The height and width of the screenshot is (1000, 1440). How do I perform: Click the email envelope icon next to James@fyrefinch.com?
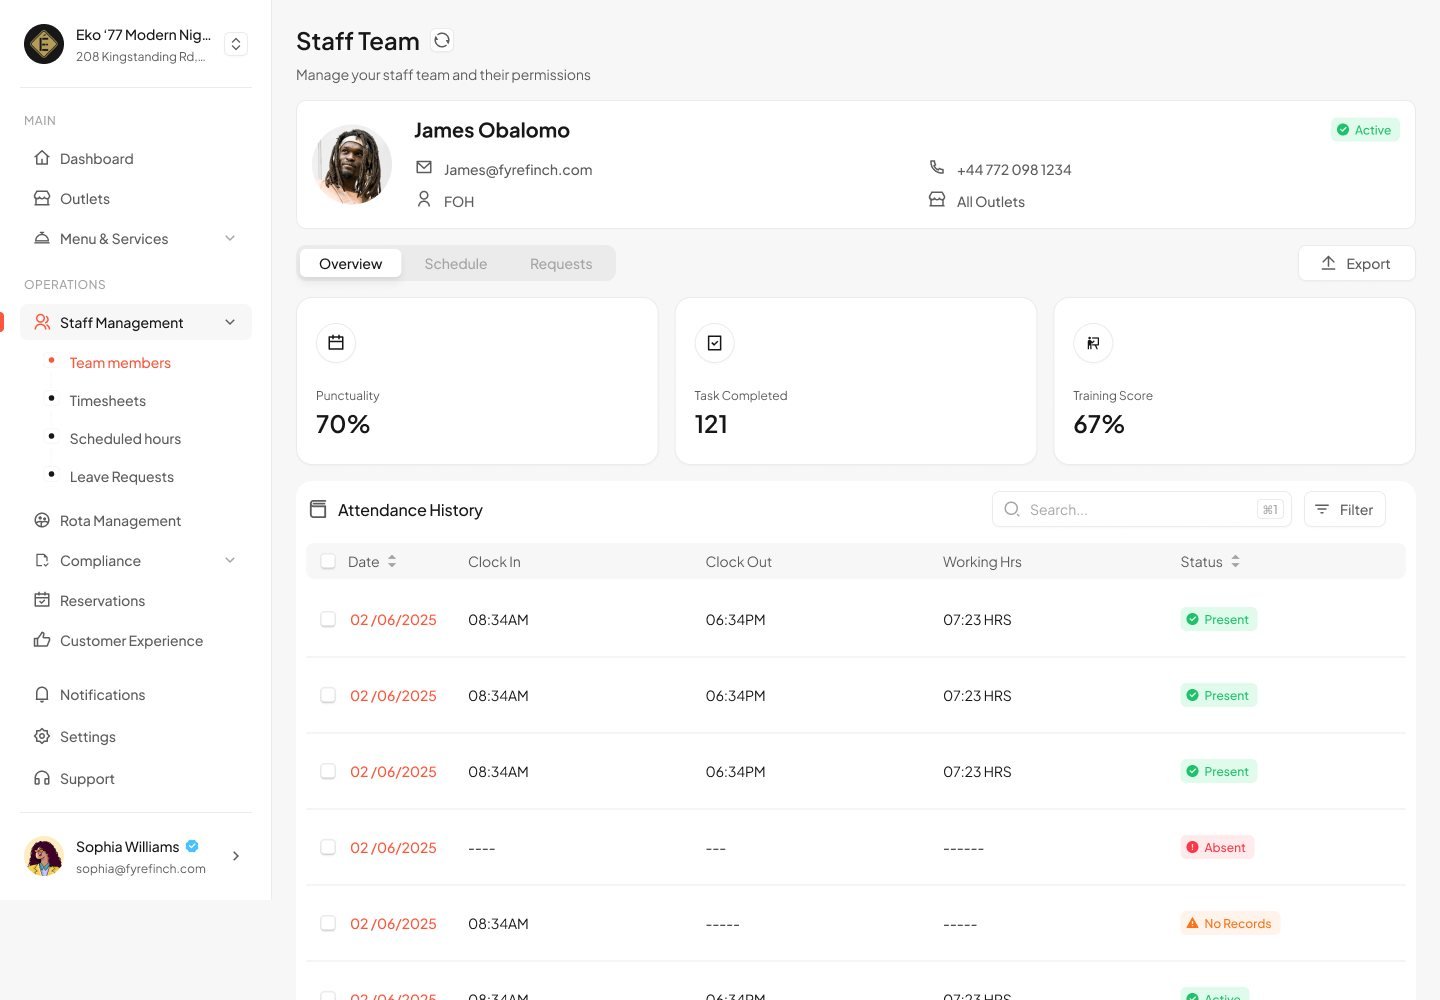coord(424,167)
